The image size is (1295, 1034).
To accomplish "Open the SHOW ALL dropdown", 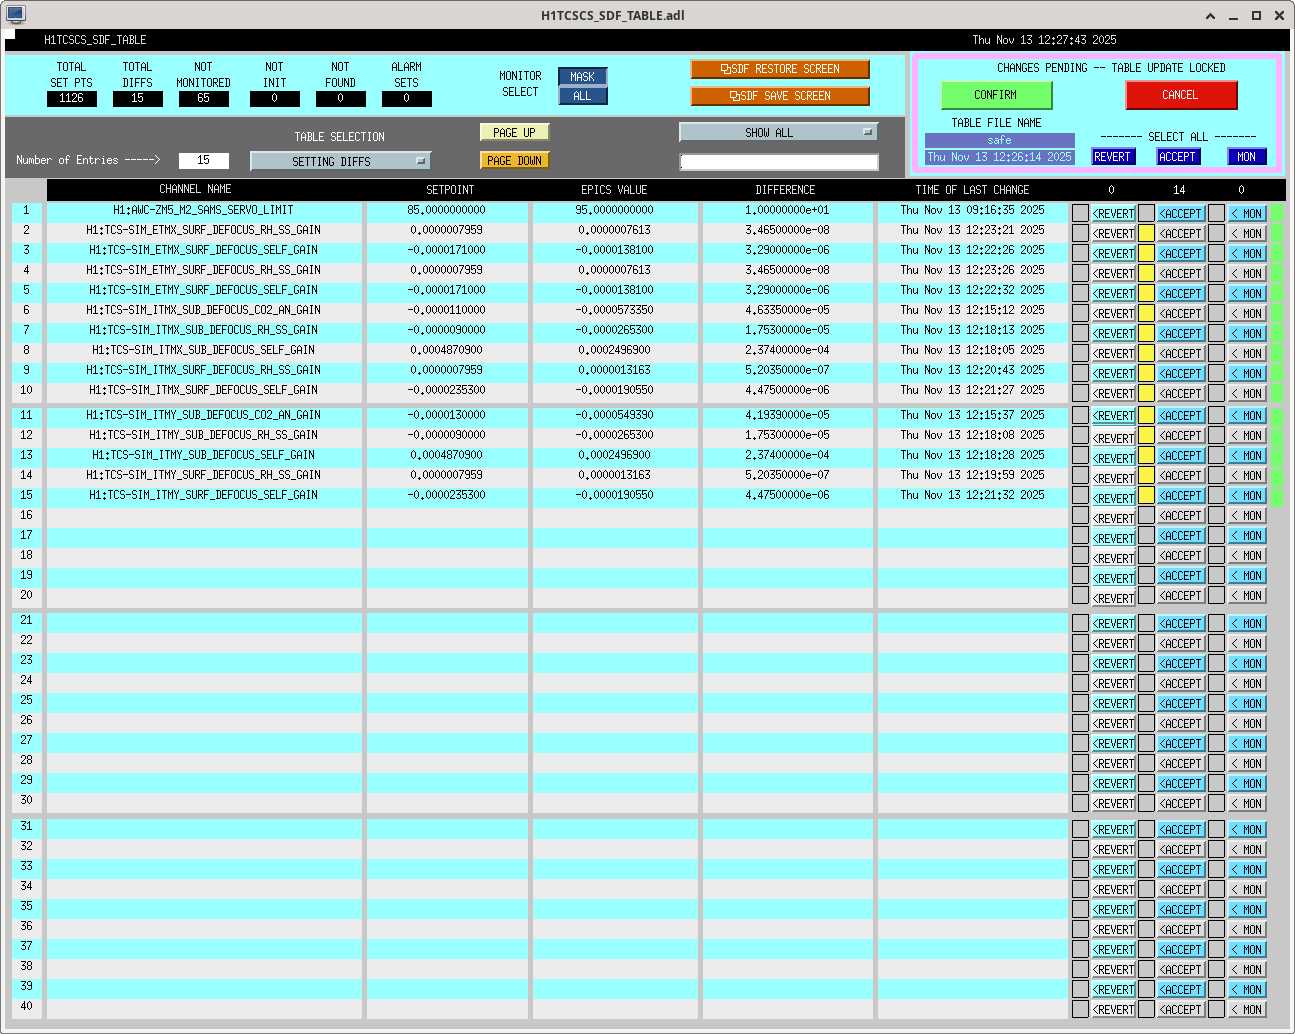I will (778, 132).
